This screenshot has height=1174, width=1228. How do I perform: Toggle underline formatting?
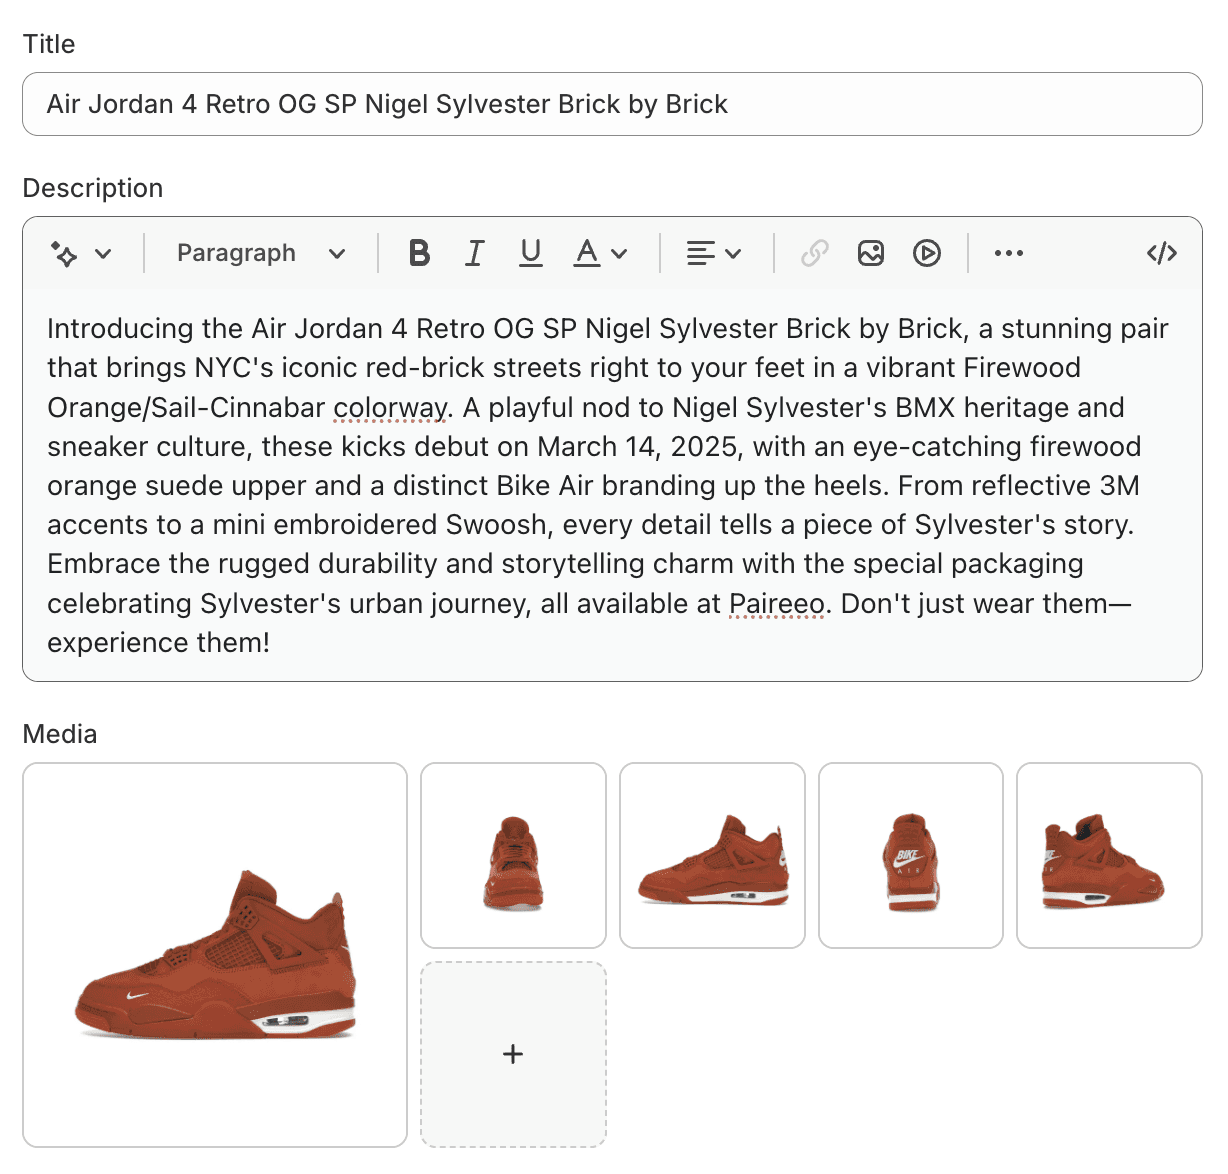(x=531, y=253)
